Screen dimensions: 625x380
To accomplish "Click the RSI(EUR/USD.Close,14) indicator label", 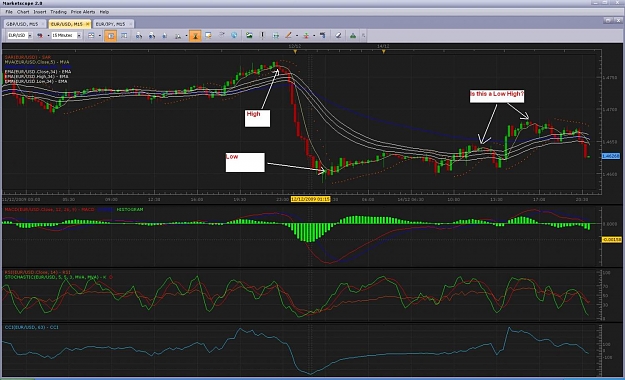I will (x=37, y=272).
